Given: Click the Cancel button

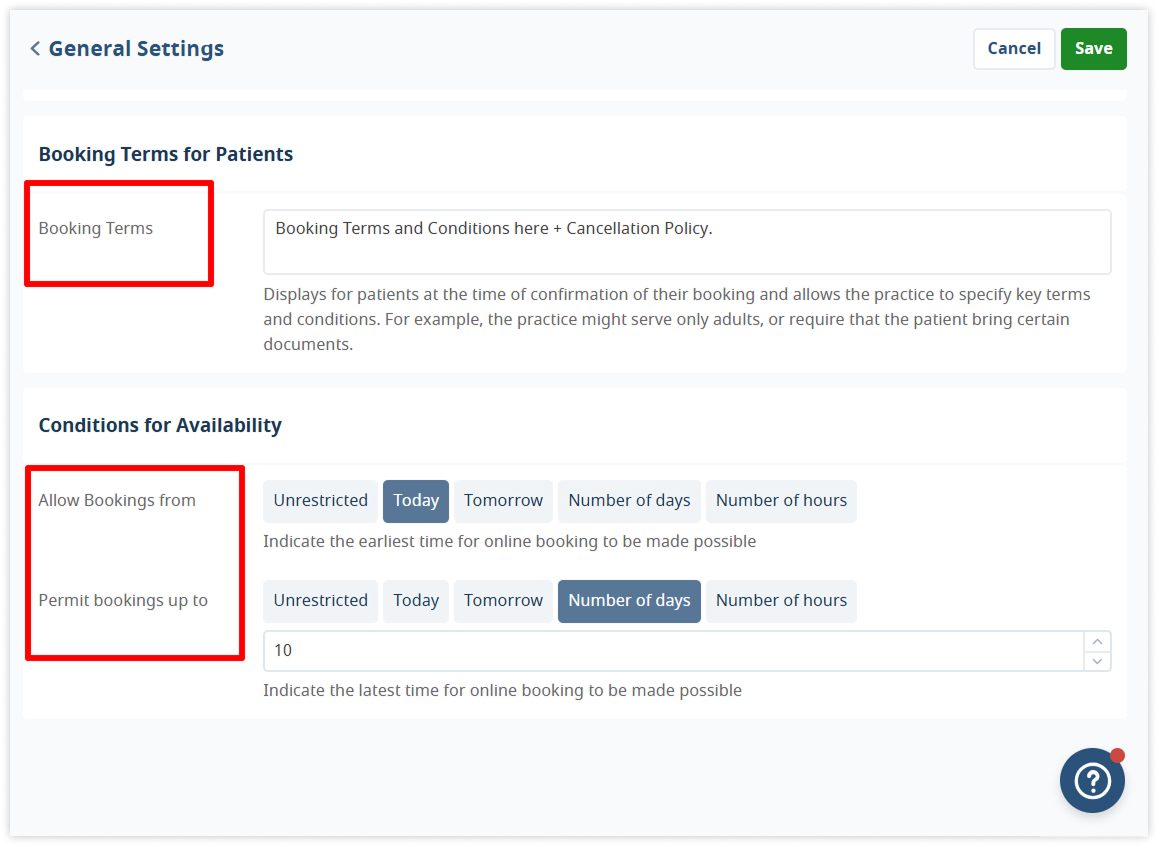Looking at the screenshot, I should [x=1014, y=49].
